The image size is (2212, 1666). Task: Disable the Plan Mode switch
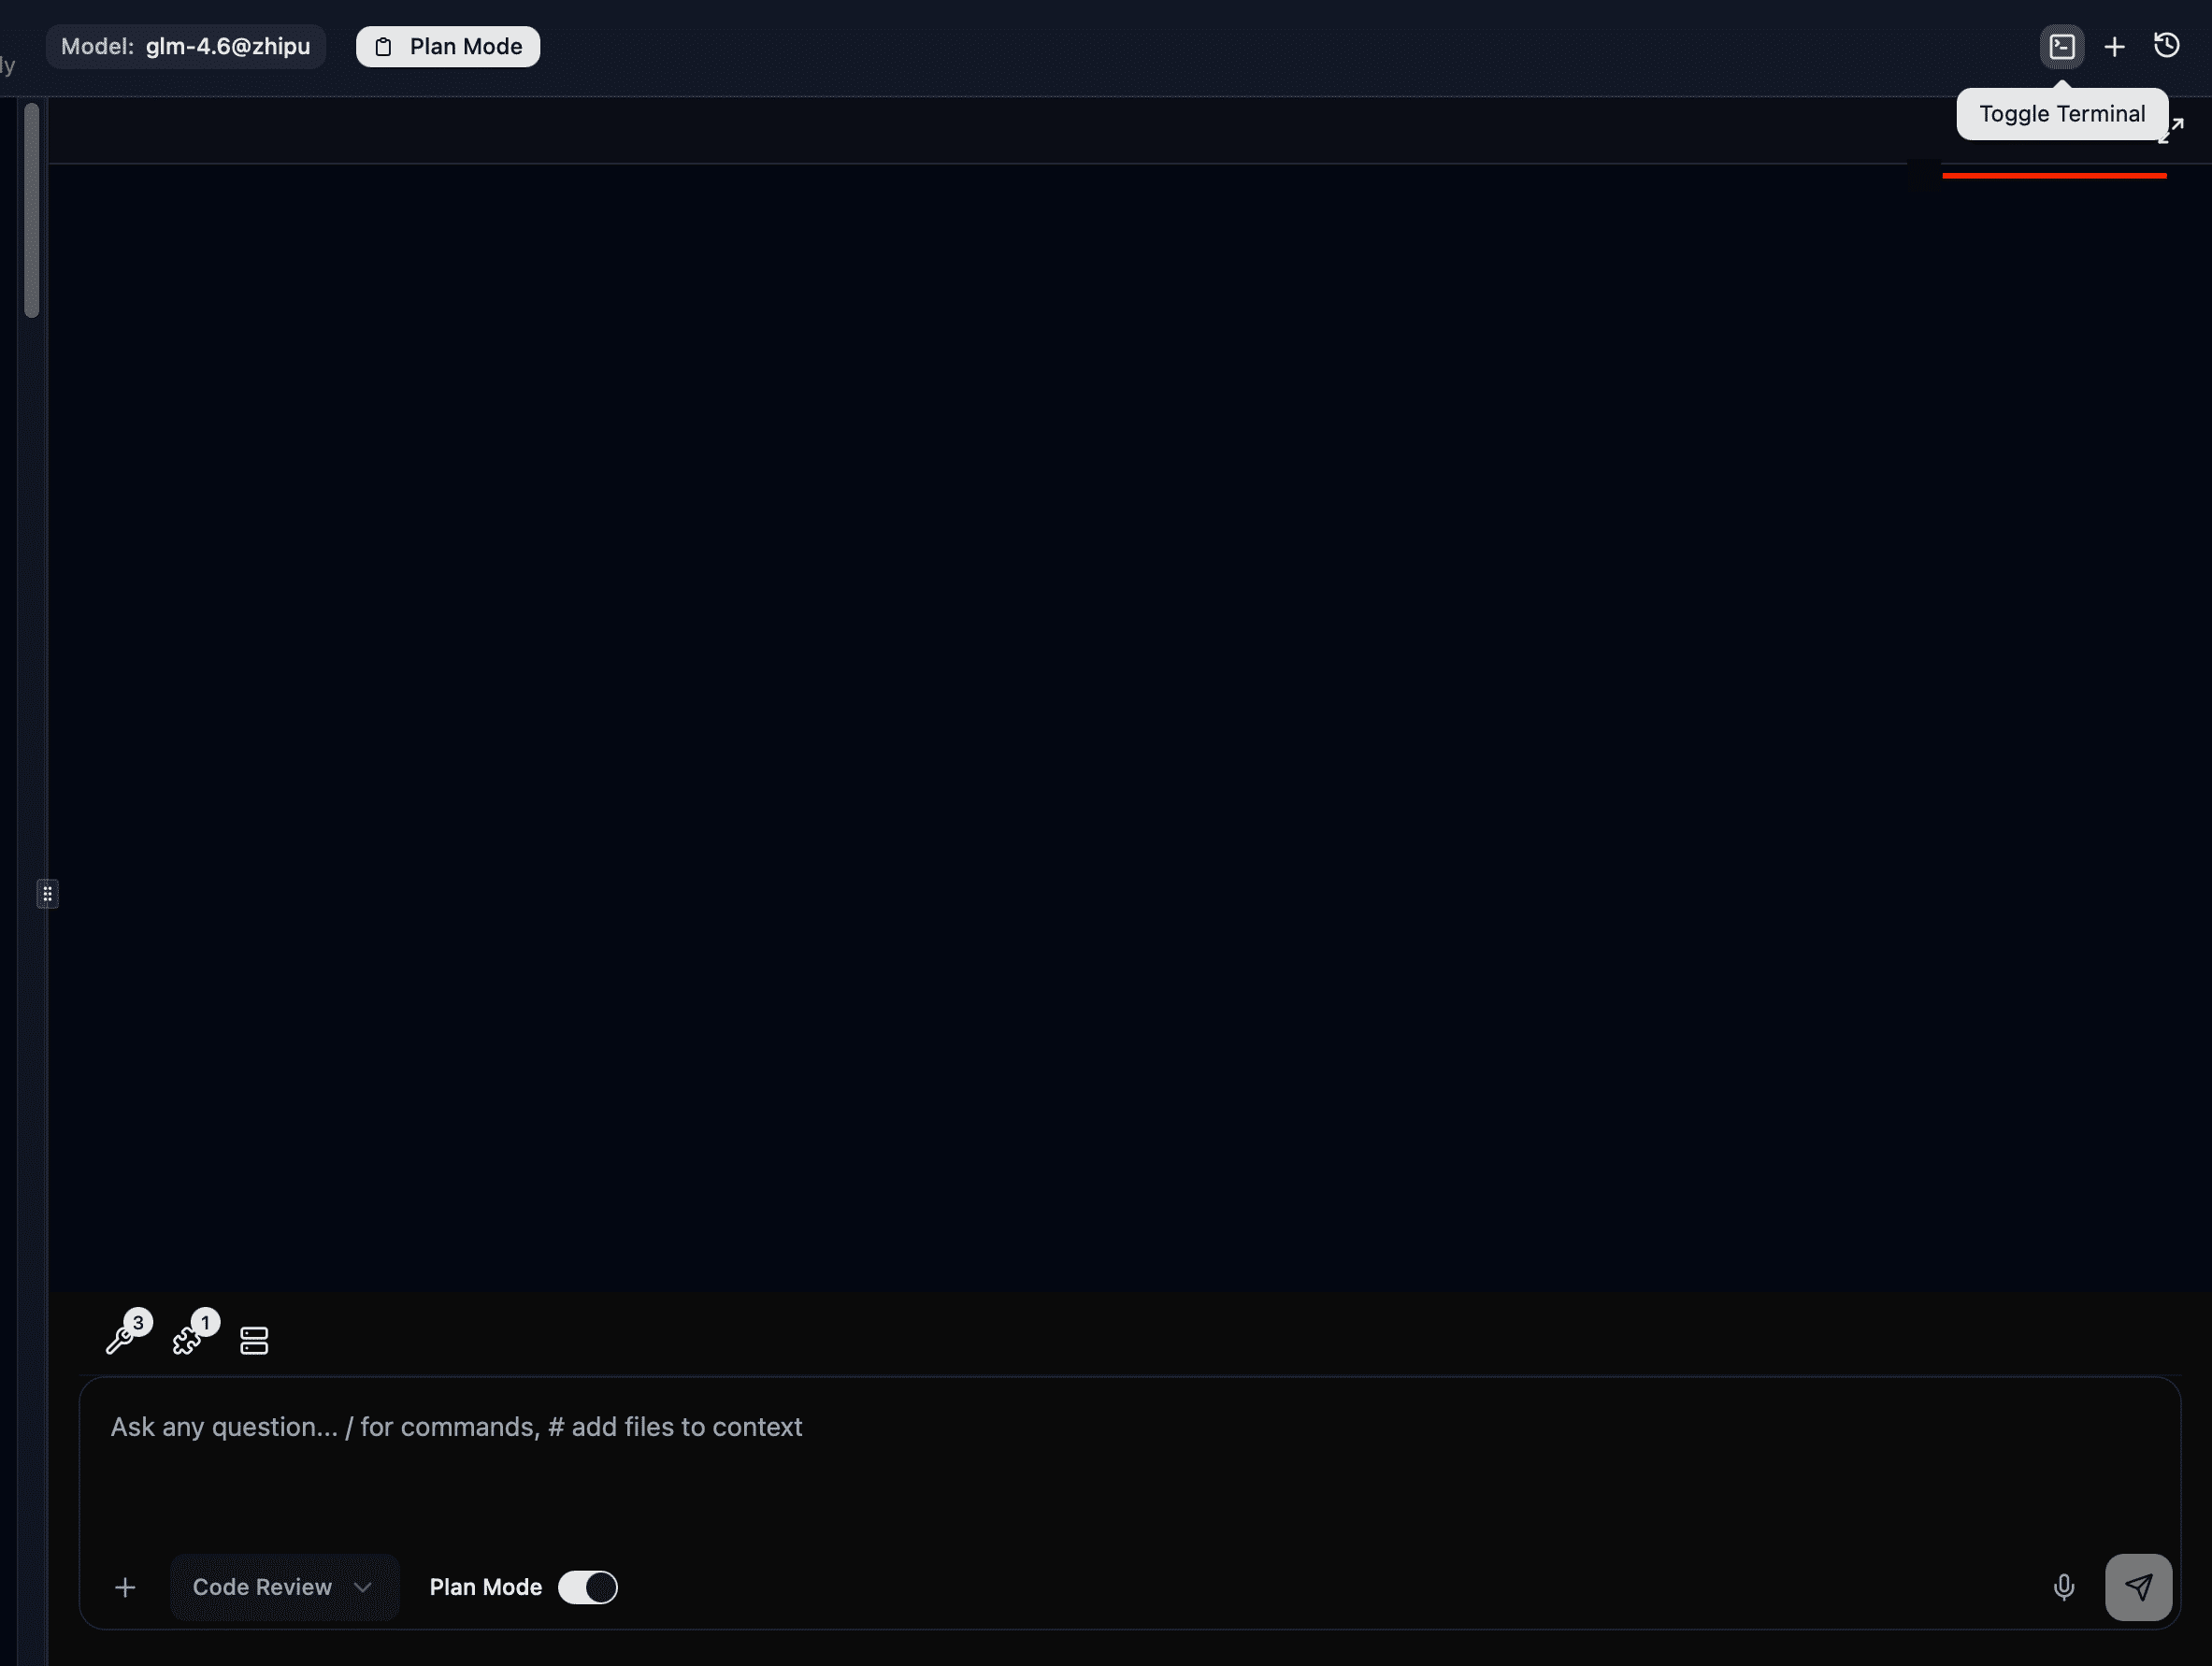(587, 1587)
